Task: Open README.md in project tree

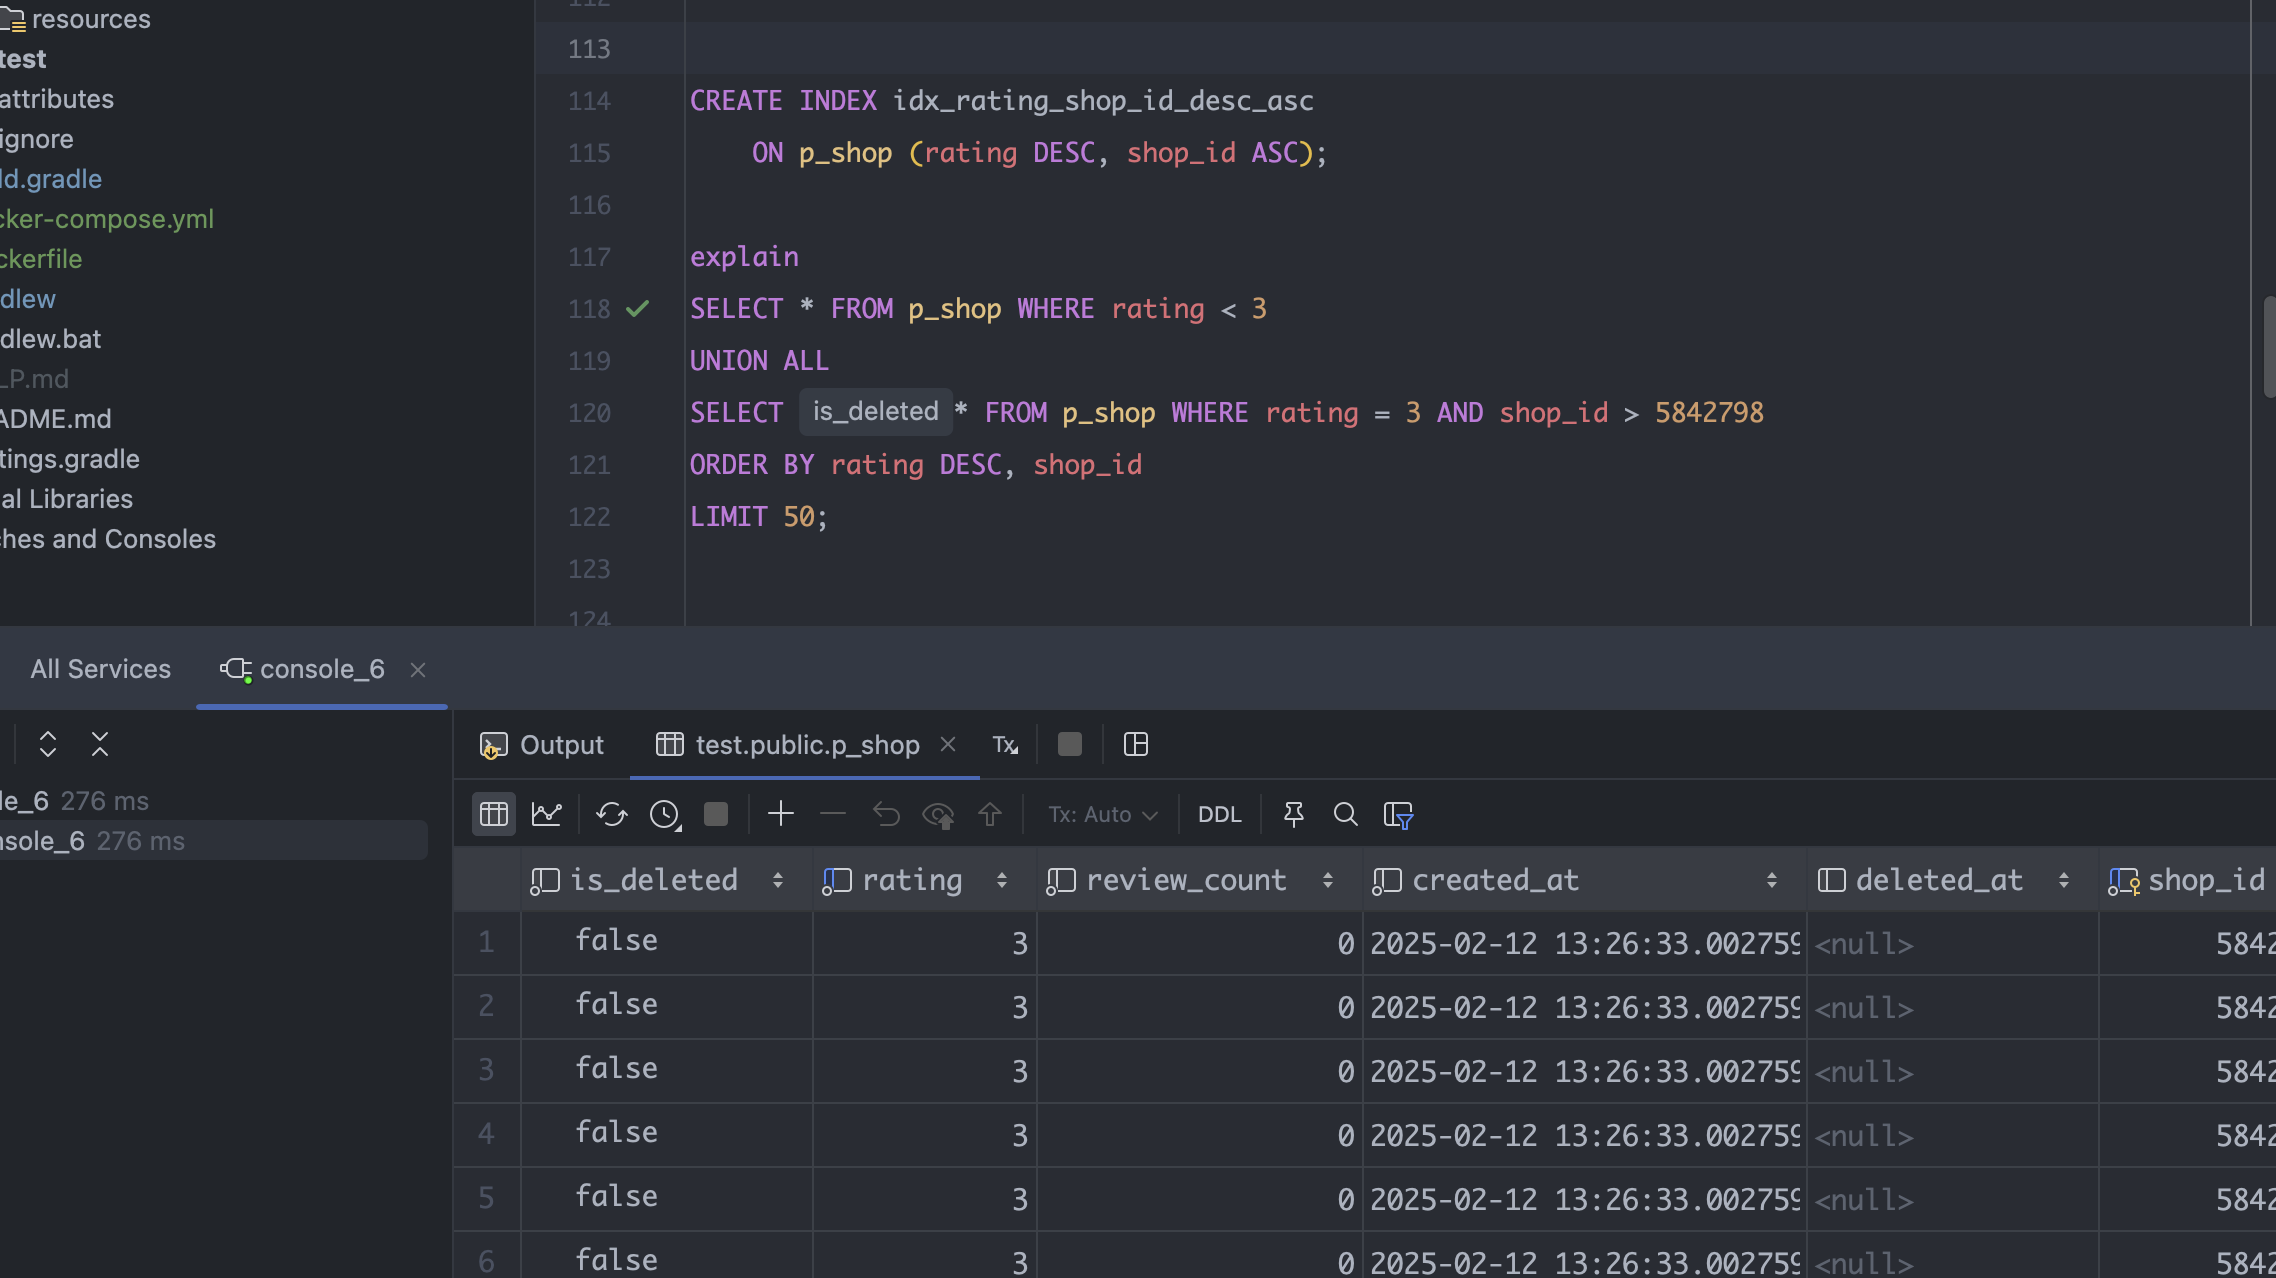Action: pos(56,419)
